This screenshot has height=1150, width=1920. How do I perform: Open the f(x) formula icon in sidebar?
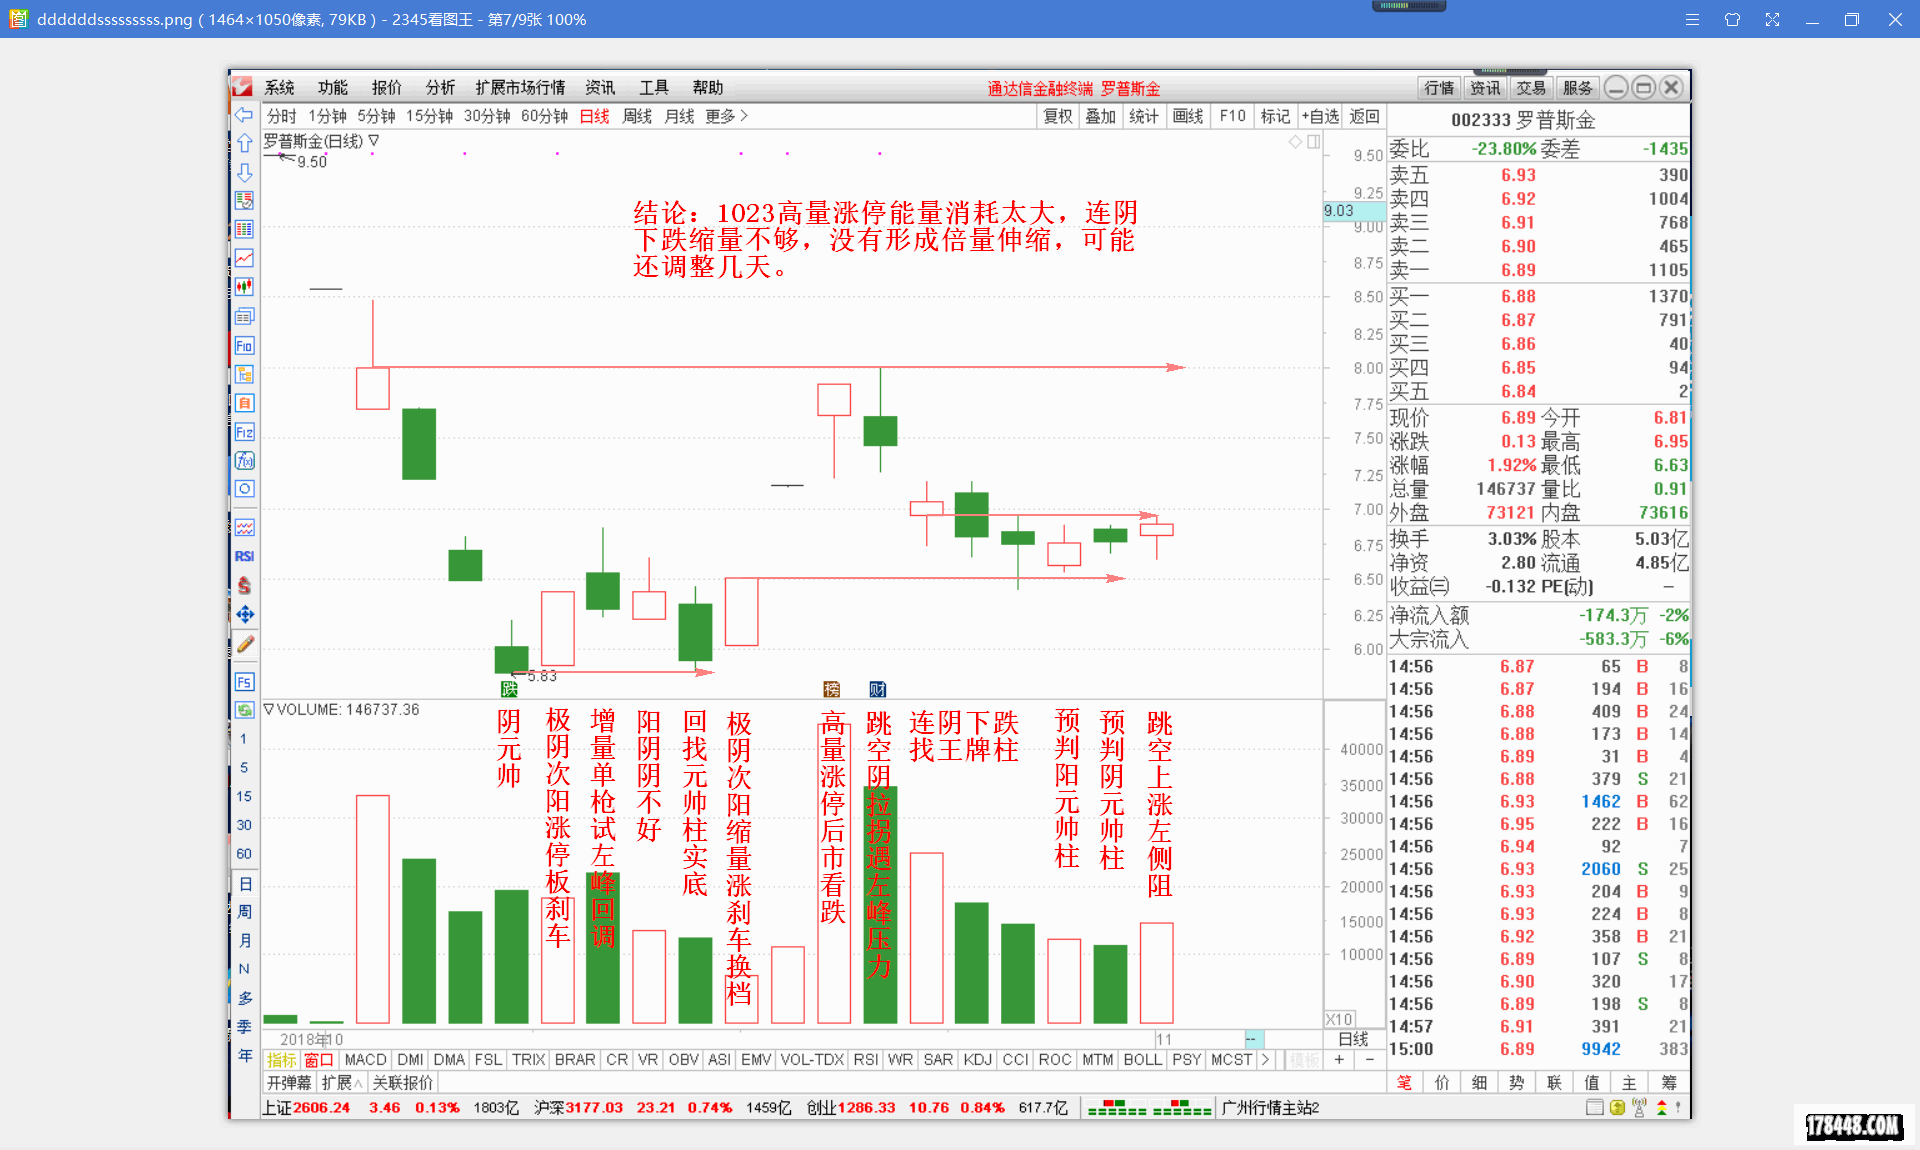tap(244, 461)
